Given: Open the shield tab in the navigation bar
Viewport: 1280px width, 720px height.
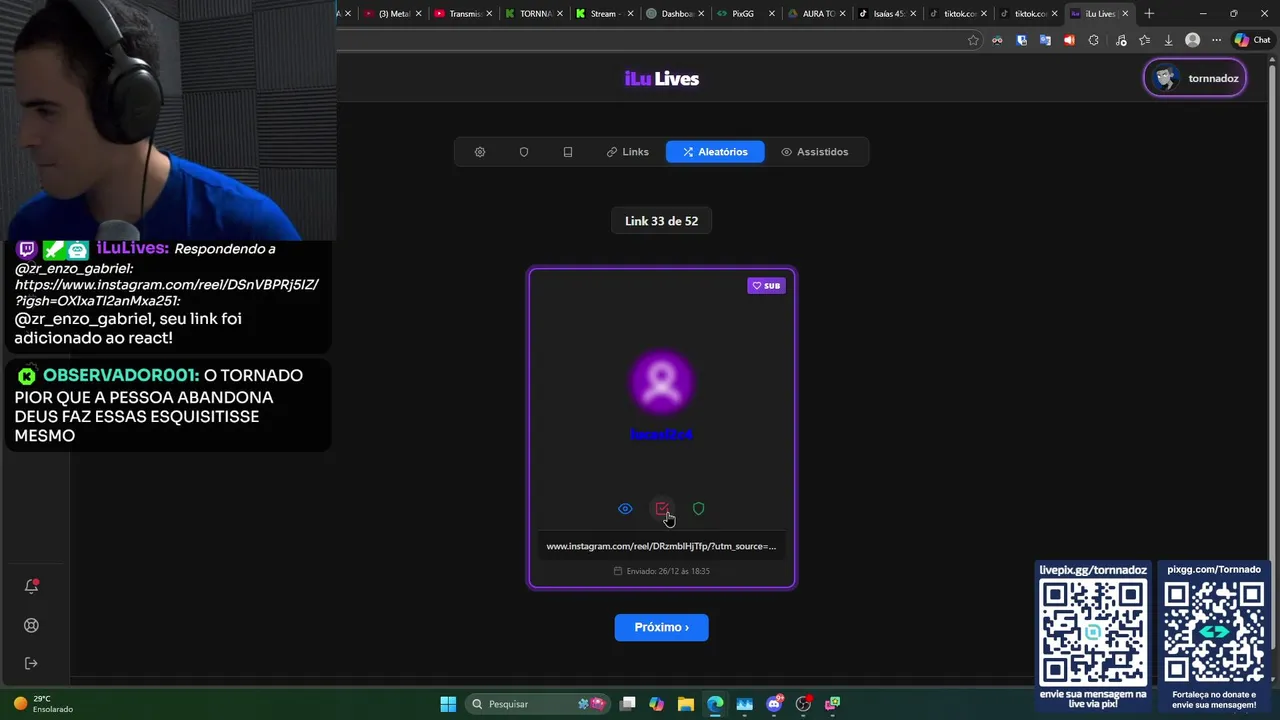Looking at the screenshot, I should (524, 152).
